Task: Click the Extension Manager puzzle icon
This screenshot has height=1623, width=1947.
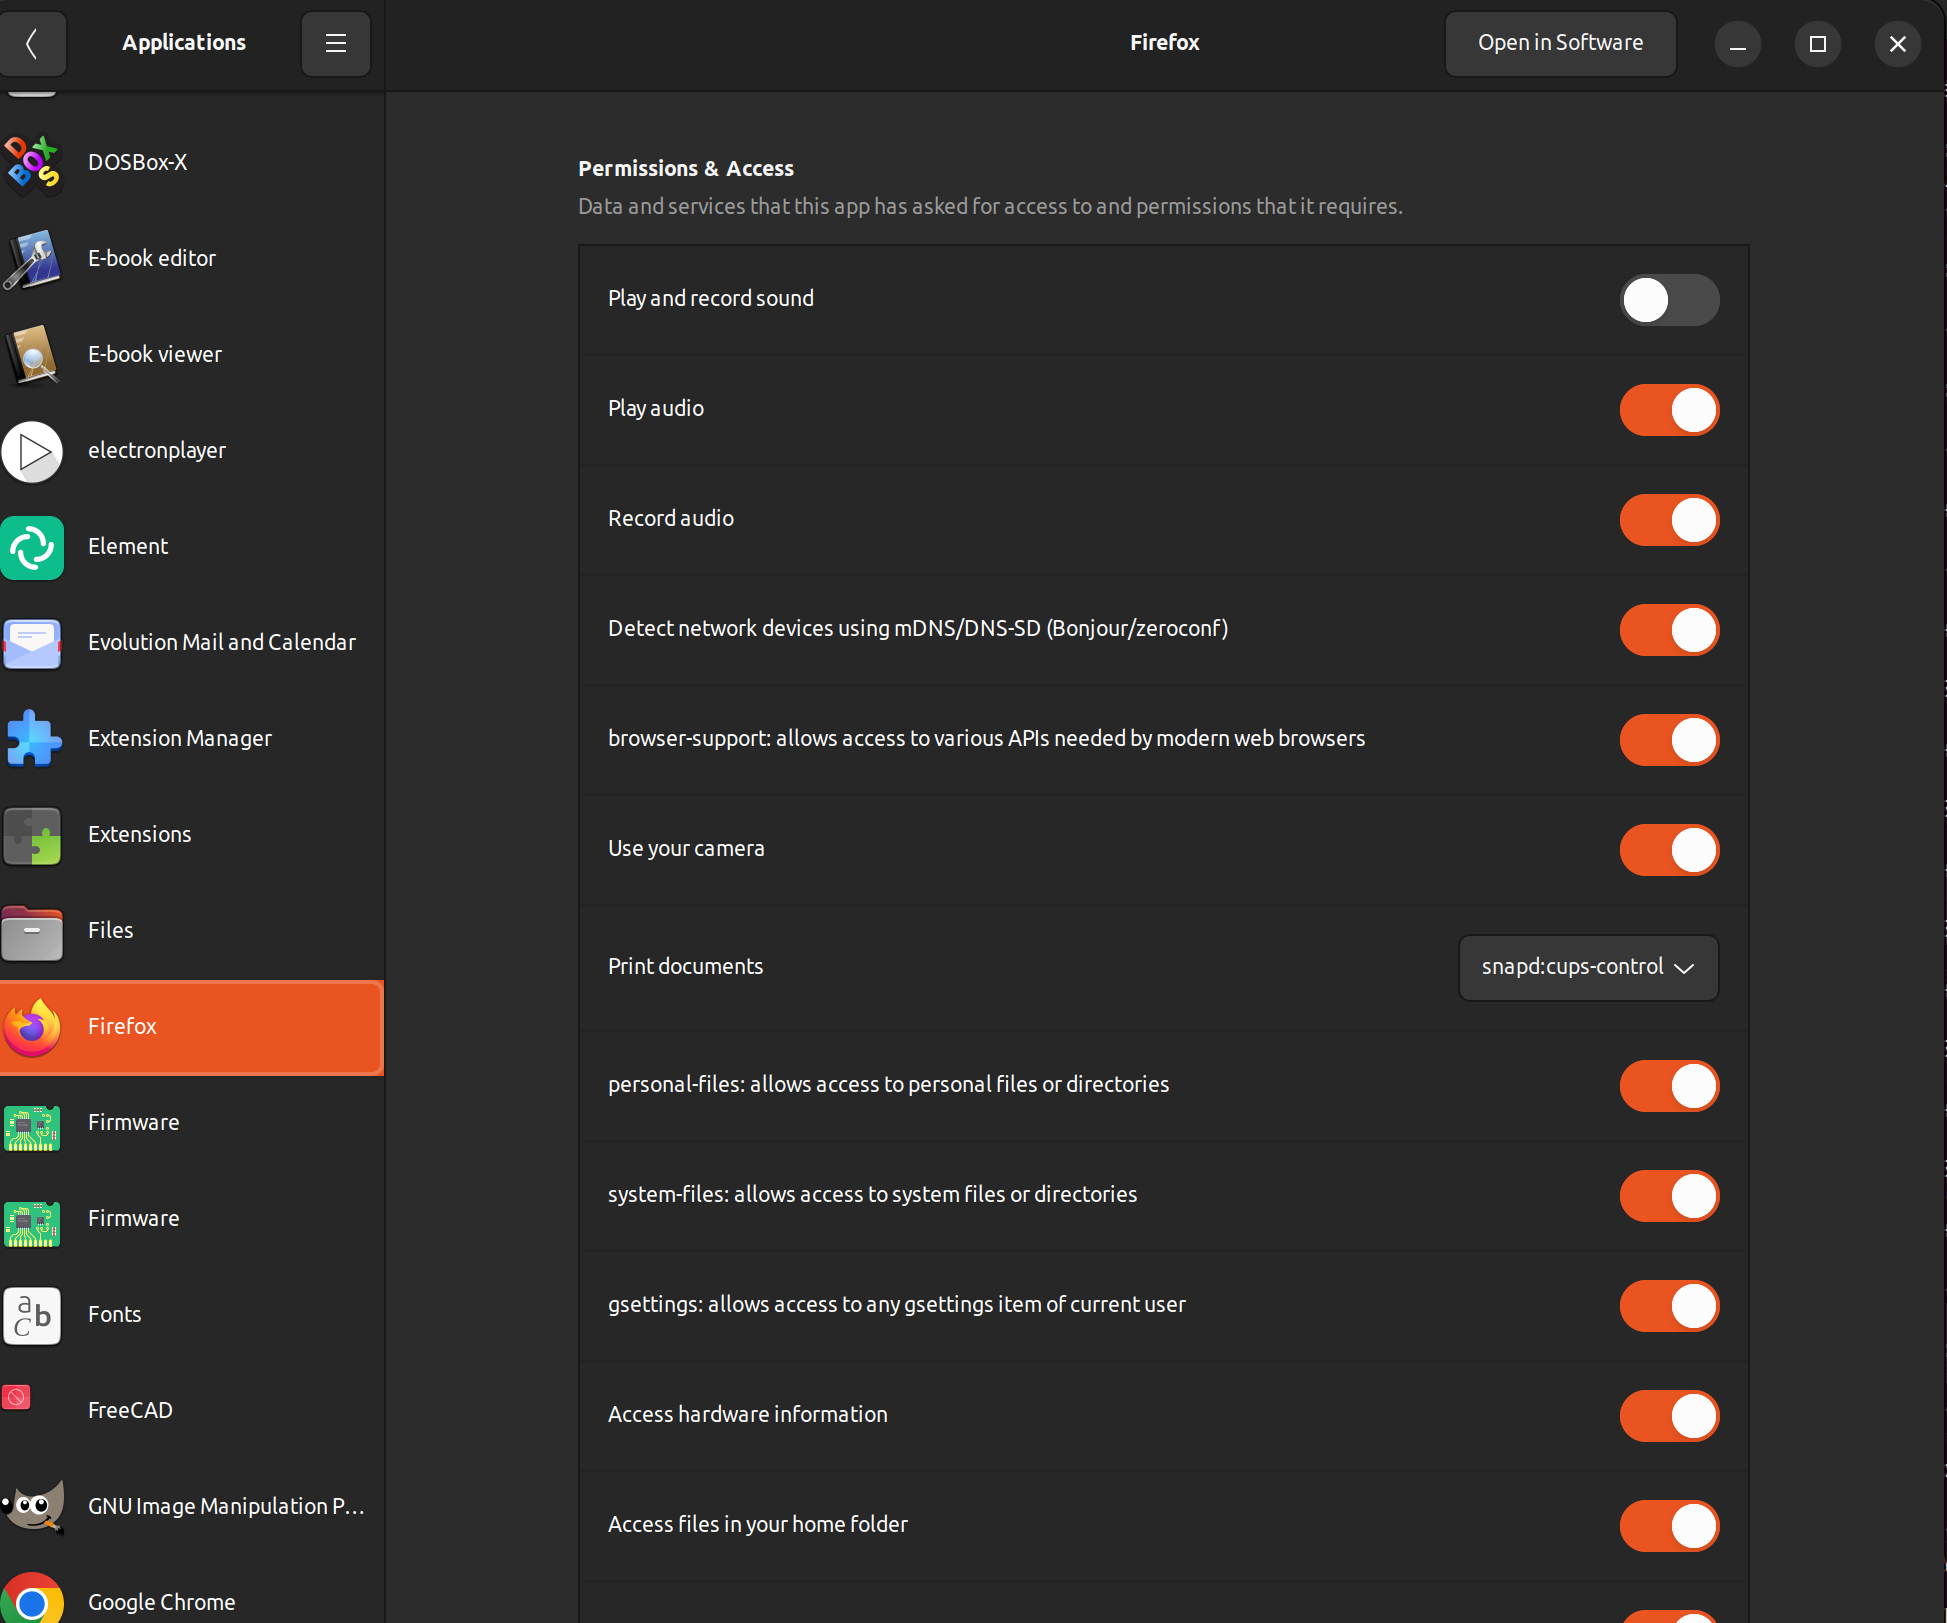Action: click(x=32, y=739)
